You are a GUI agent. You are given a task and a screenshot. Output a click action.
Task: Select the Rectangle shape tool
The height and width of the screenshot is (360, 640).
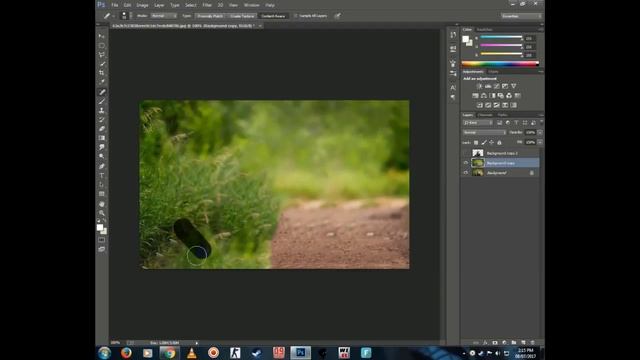pos(102,194)
